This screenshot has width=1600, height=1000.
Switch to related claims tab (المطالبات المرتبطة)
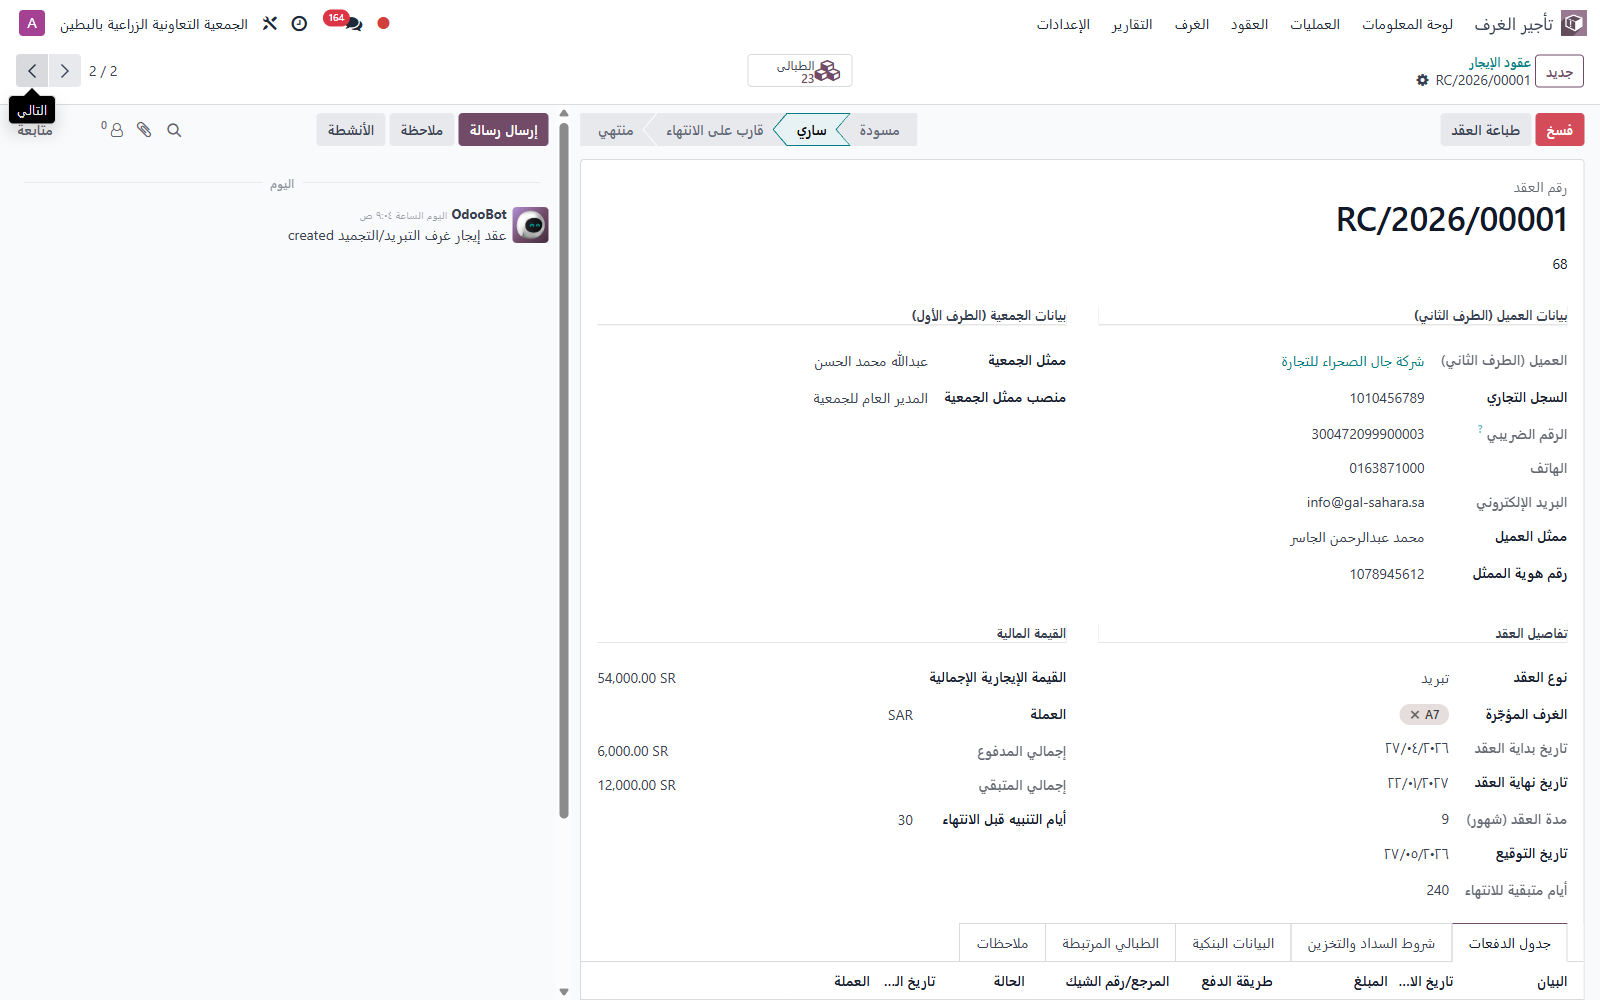tap(1110, 943)
